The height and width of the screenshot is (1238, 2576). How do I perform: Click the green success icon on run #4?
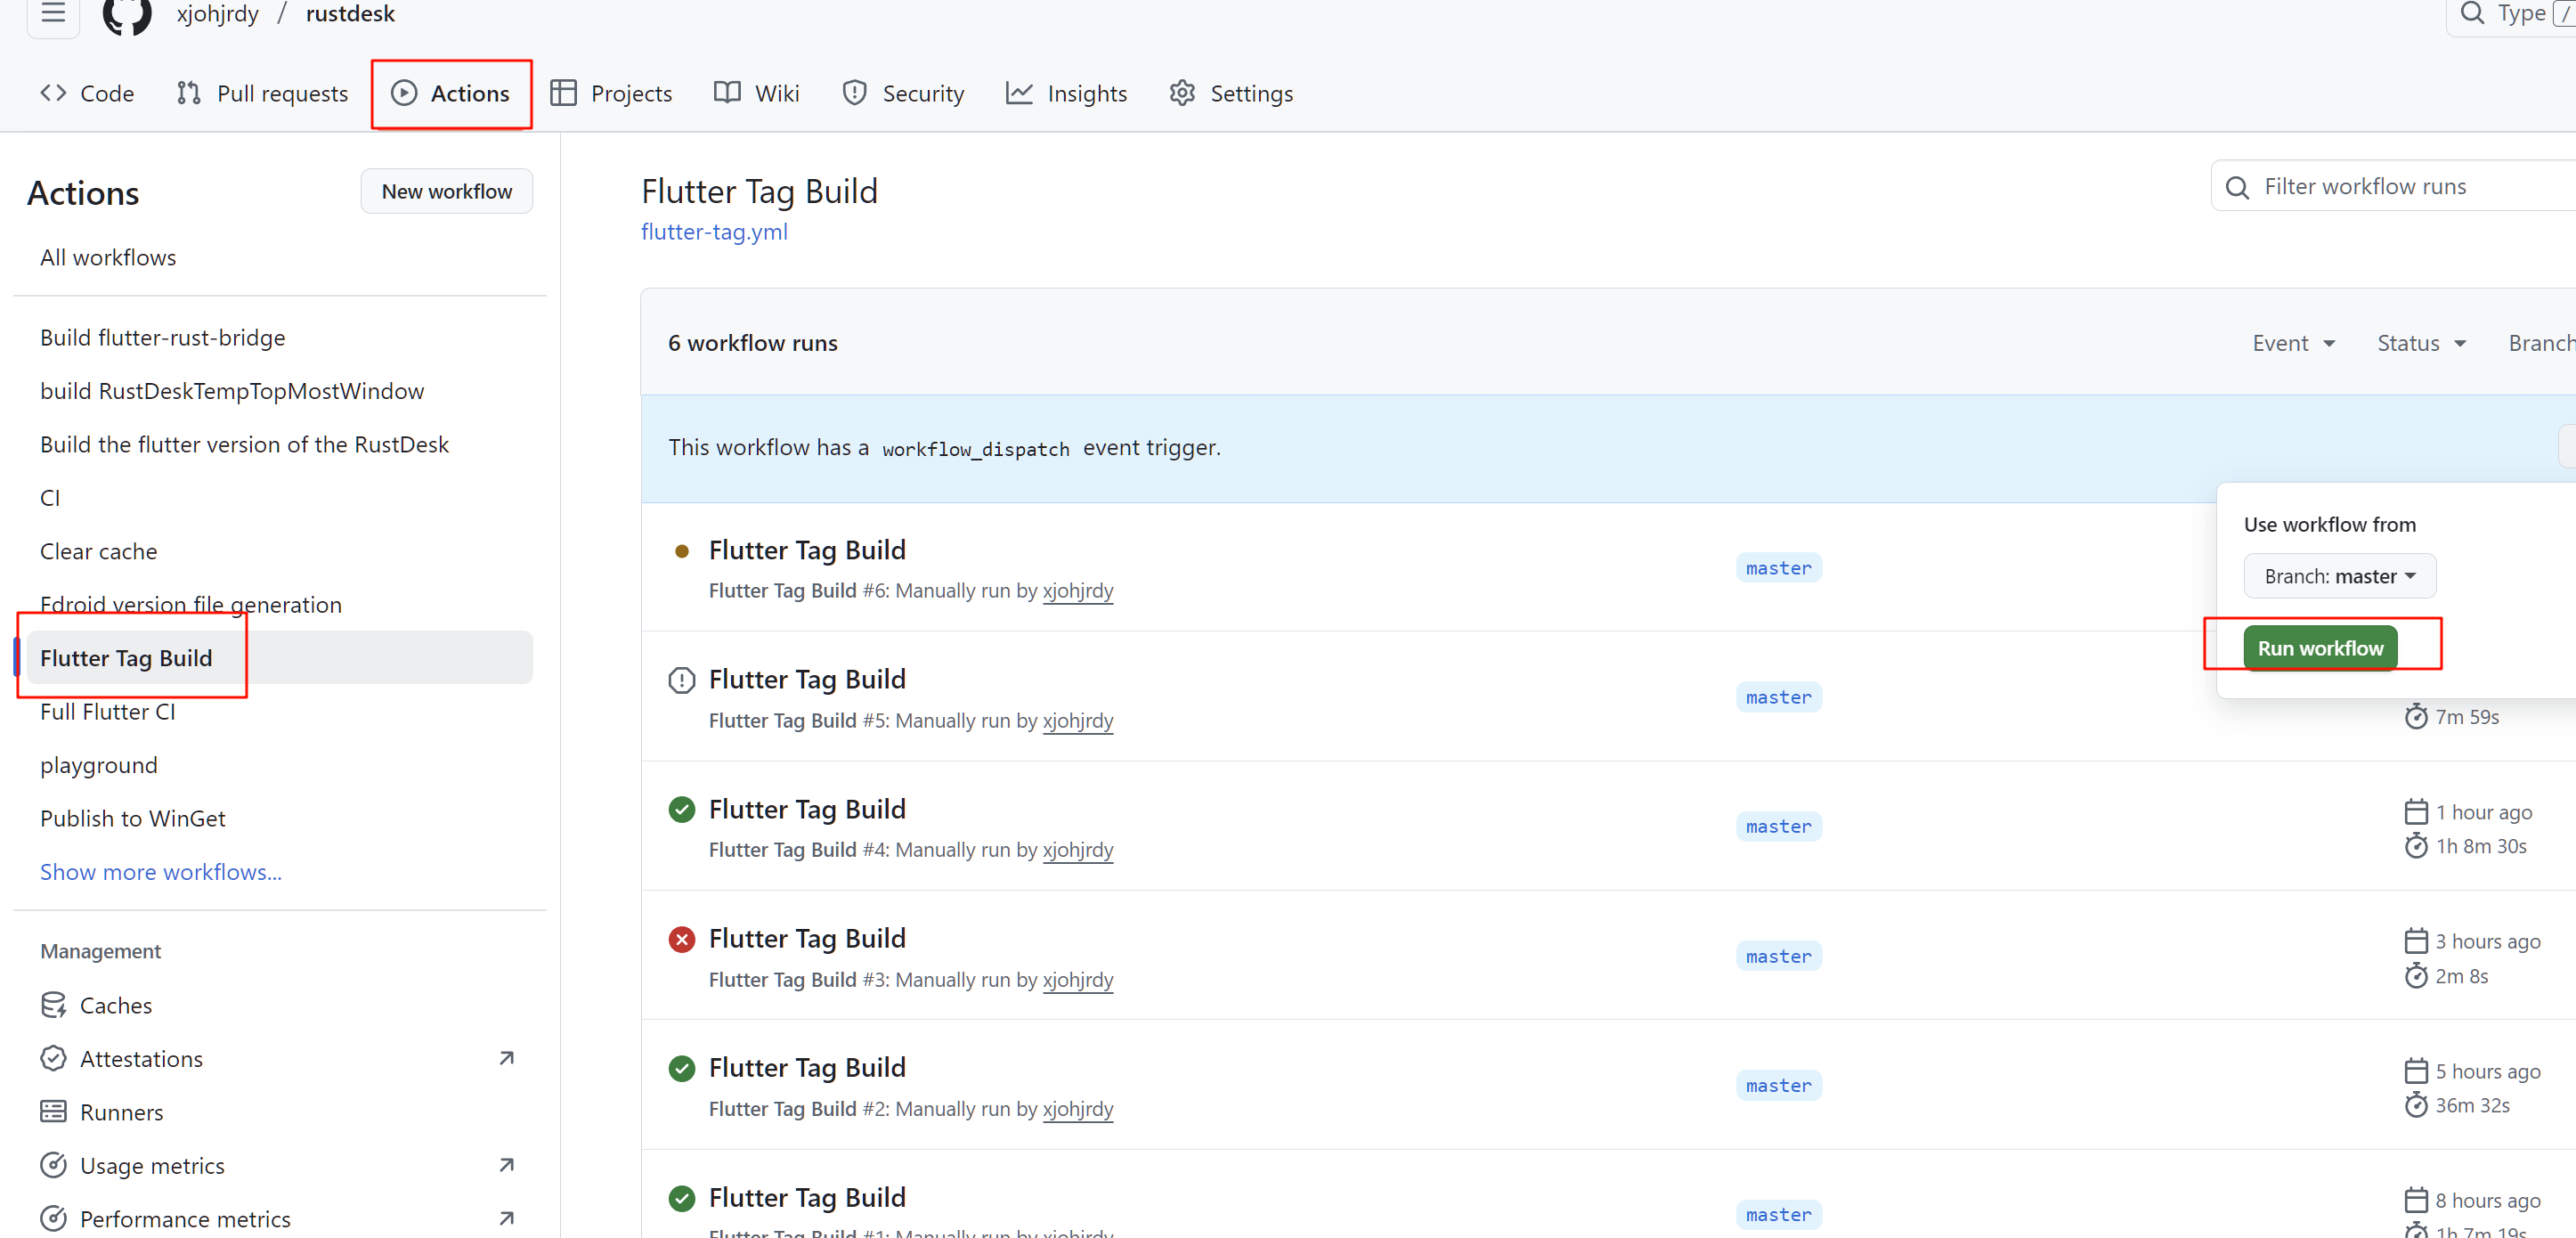(681, 809)
